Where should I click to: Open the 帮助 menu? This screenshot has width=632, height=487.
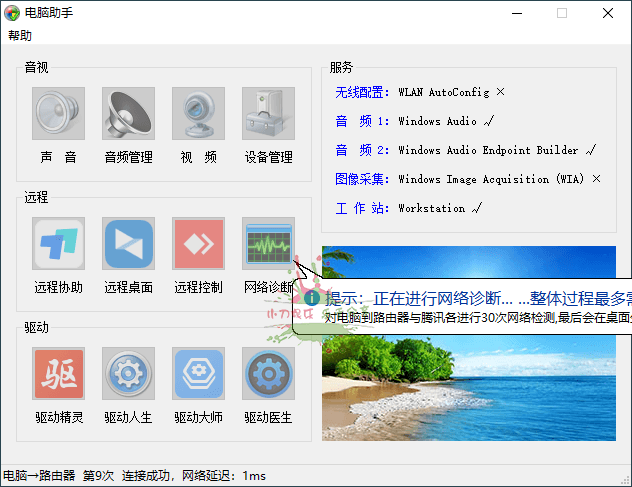coord(19,35)
